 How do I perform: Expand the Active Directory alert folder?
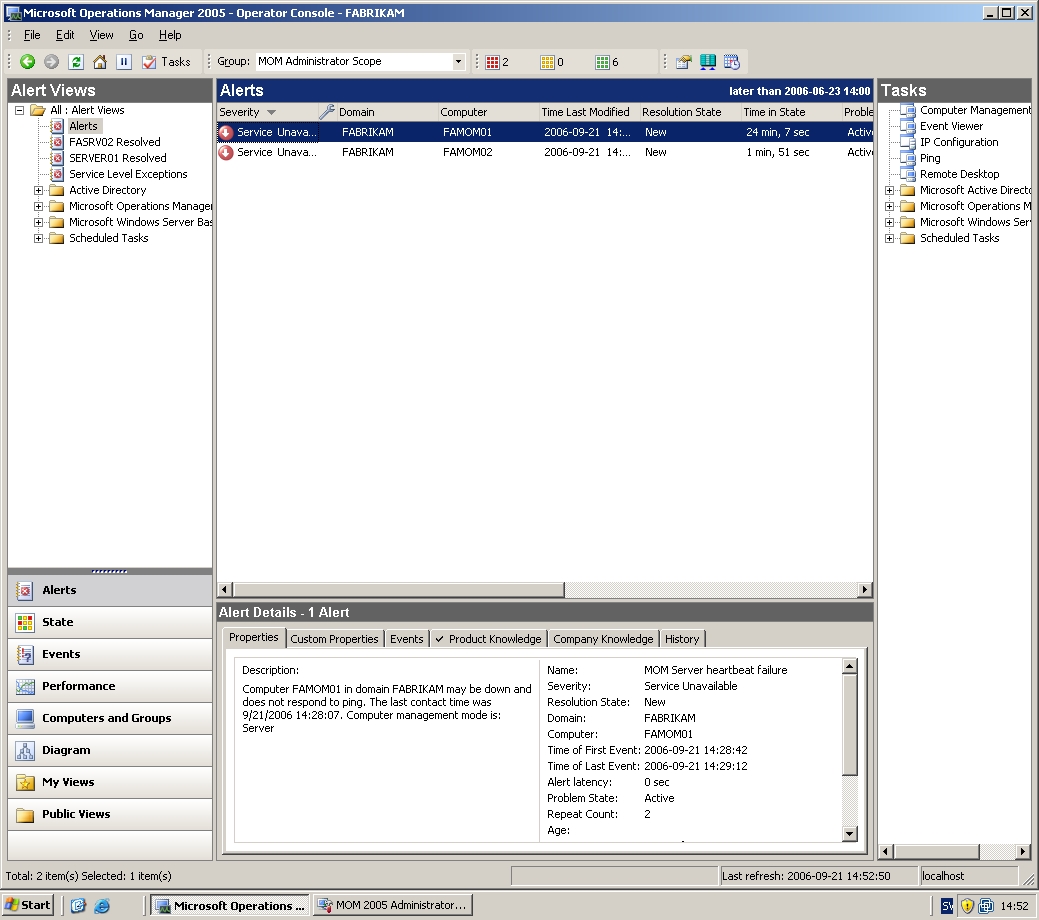point(39,190)
